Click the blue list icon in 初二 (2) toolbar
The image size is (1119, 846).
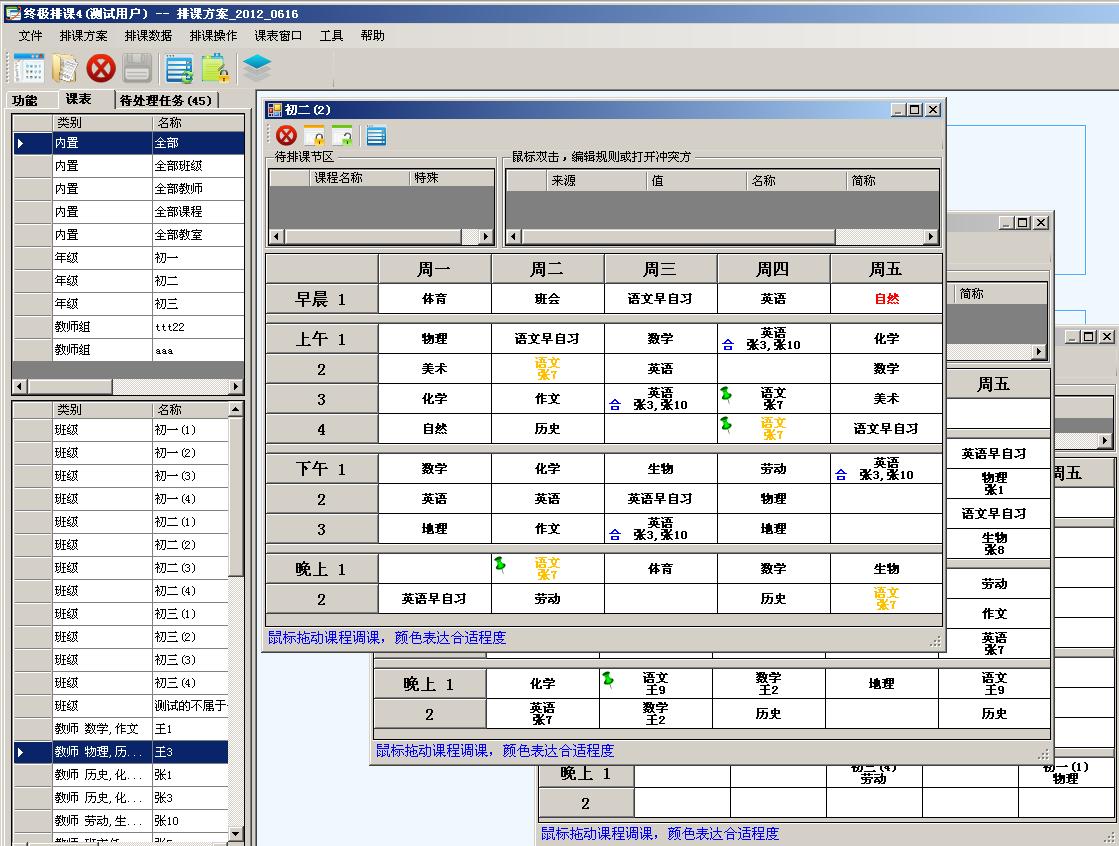tap(376, 135)
